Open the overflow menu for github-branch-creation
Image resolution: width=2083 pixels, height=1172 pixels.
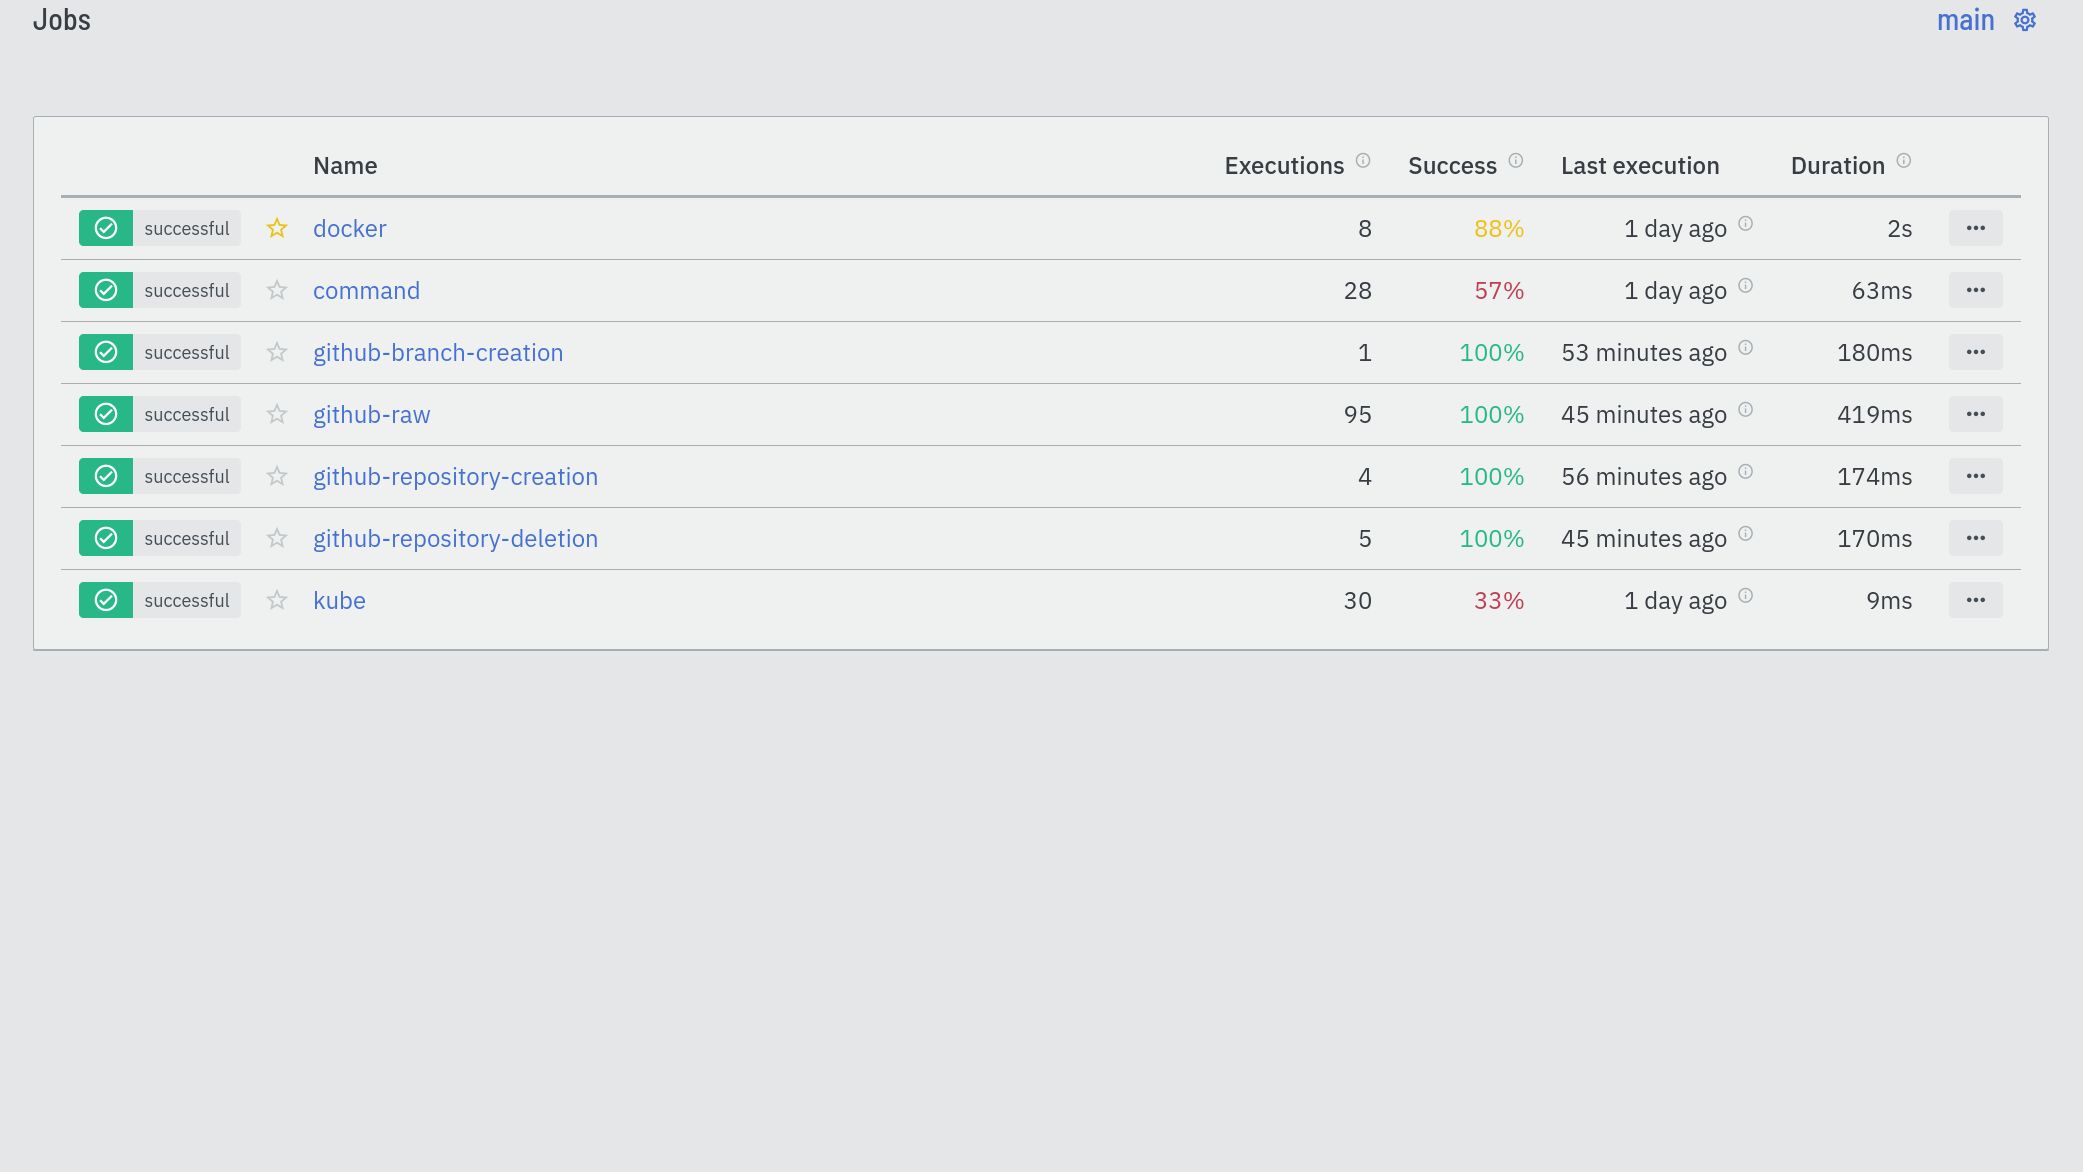(x=1975, y=352)
